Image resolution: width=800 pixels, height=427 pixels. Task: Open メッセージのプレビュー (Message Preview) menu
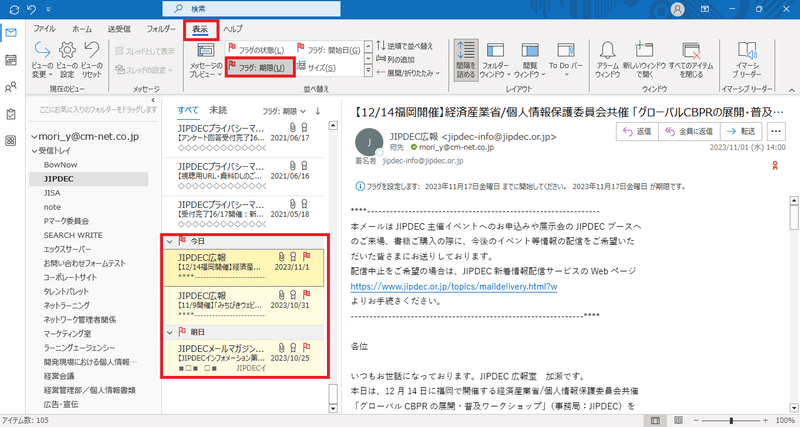point(206,60)
